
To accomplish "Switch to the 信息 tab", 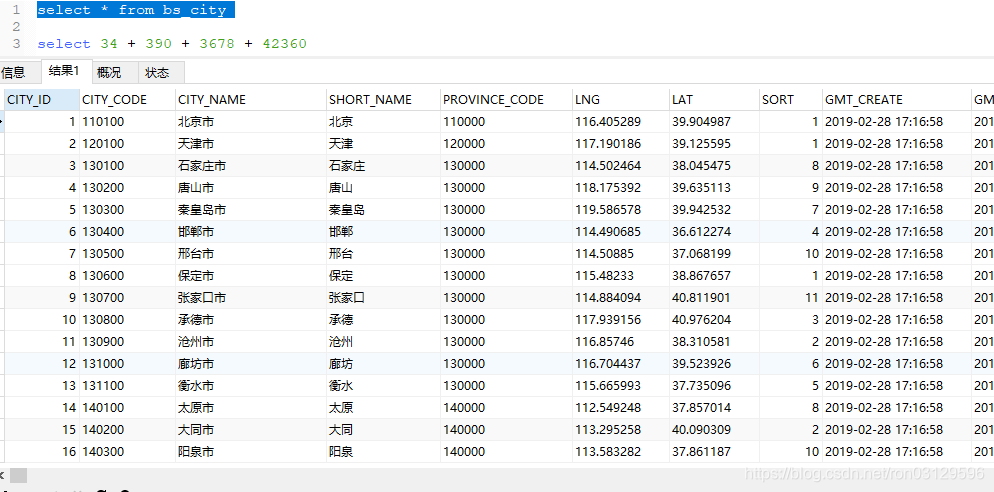I will [15, 72].
